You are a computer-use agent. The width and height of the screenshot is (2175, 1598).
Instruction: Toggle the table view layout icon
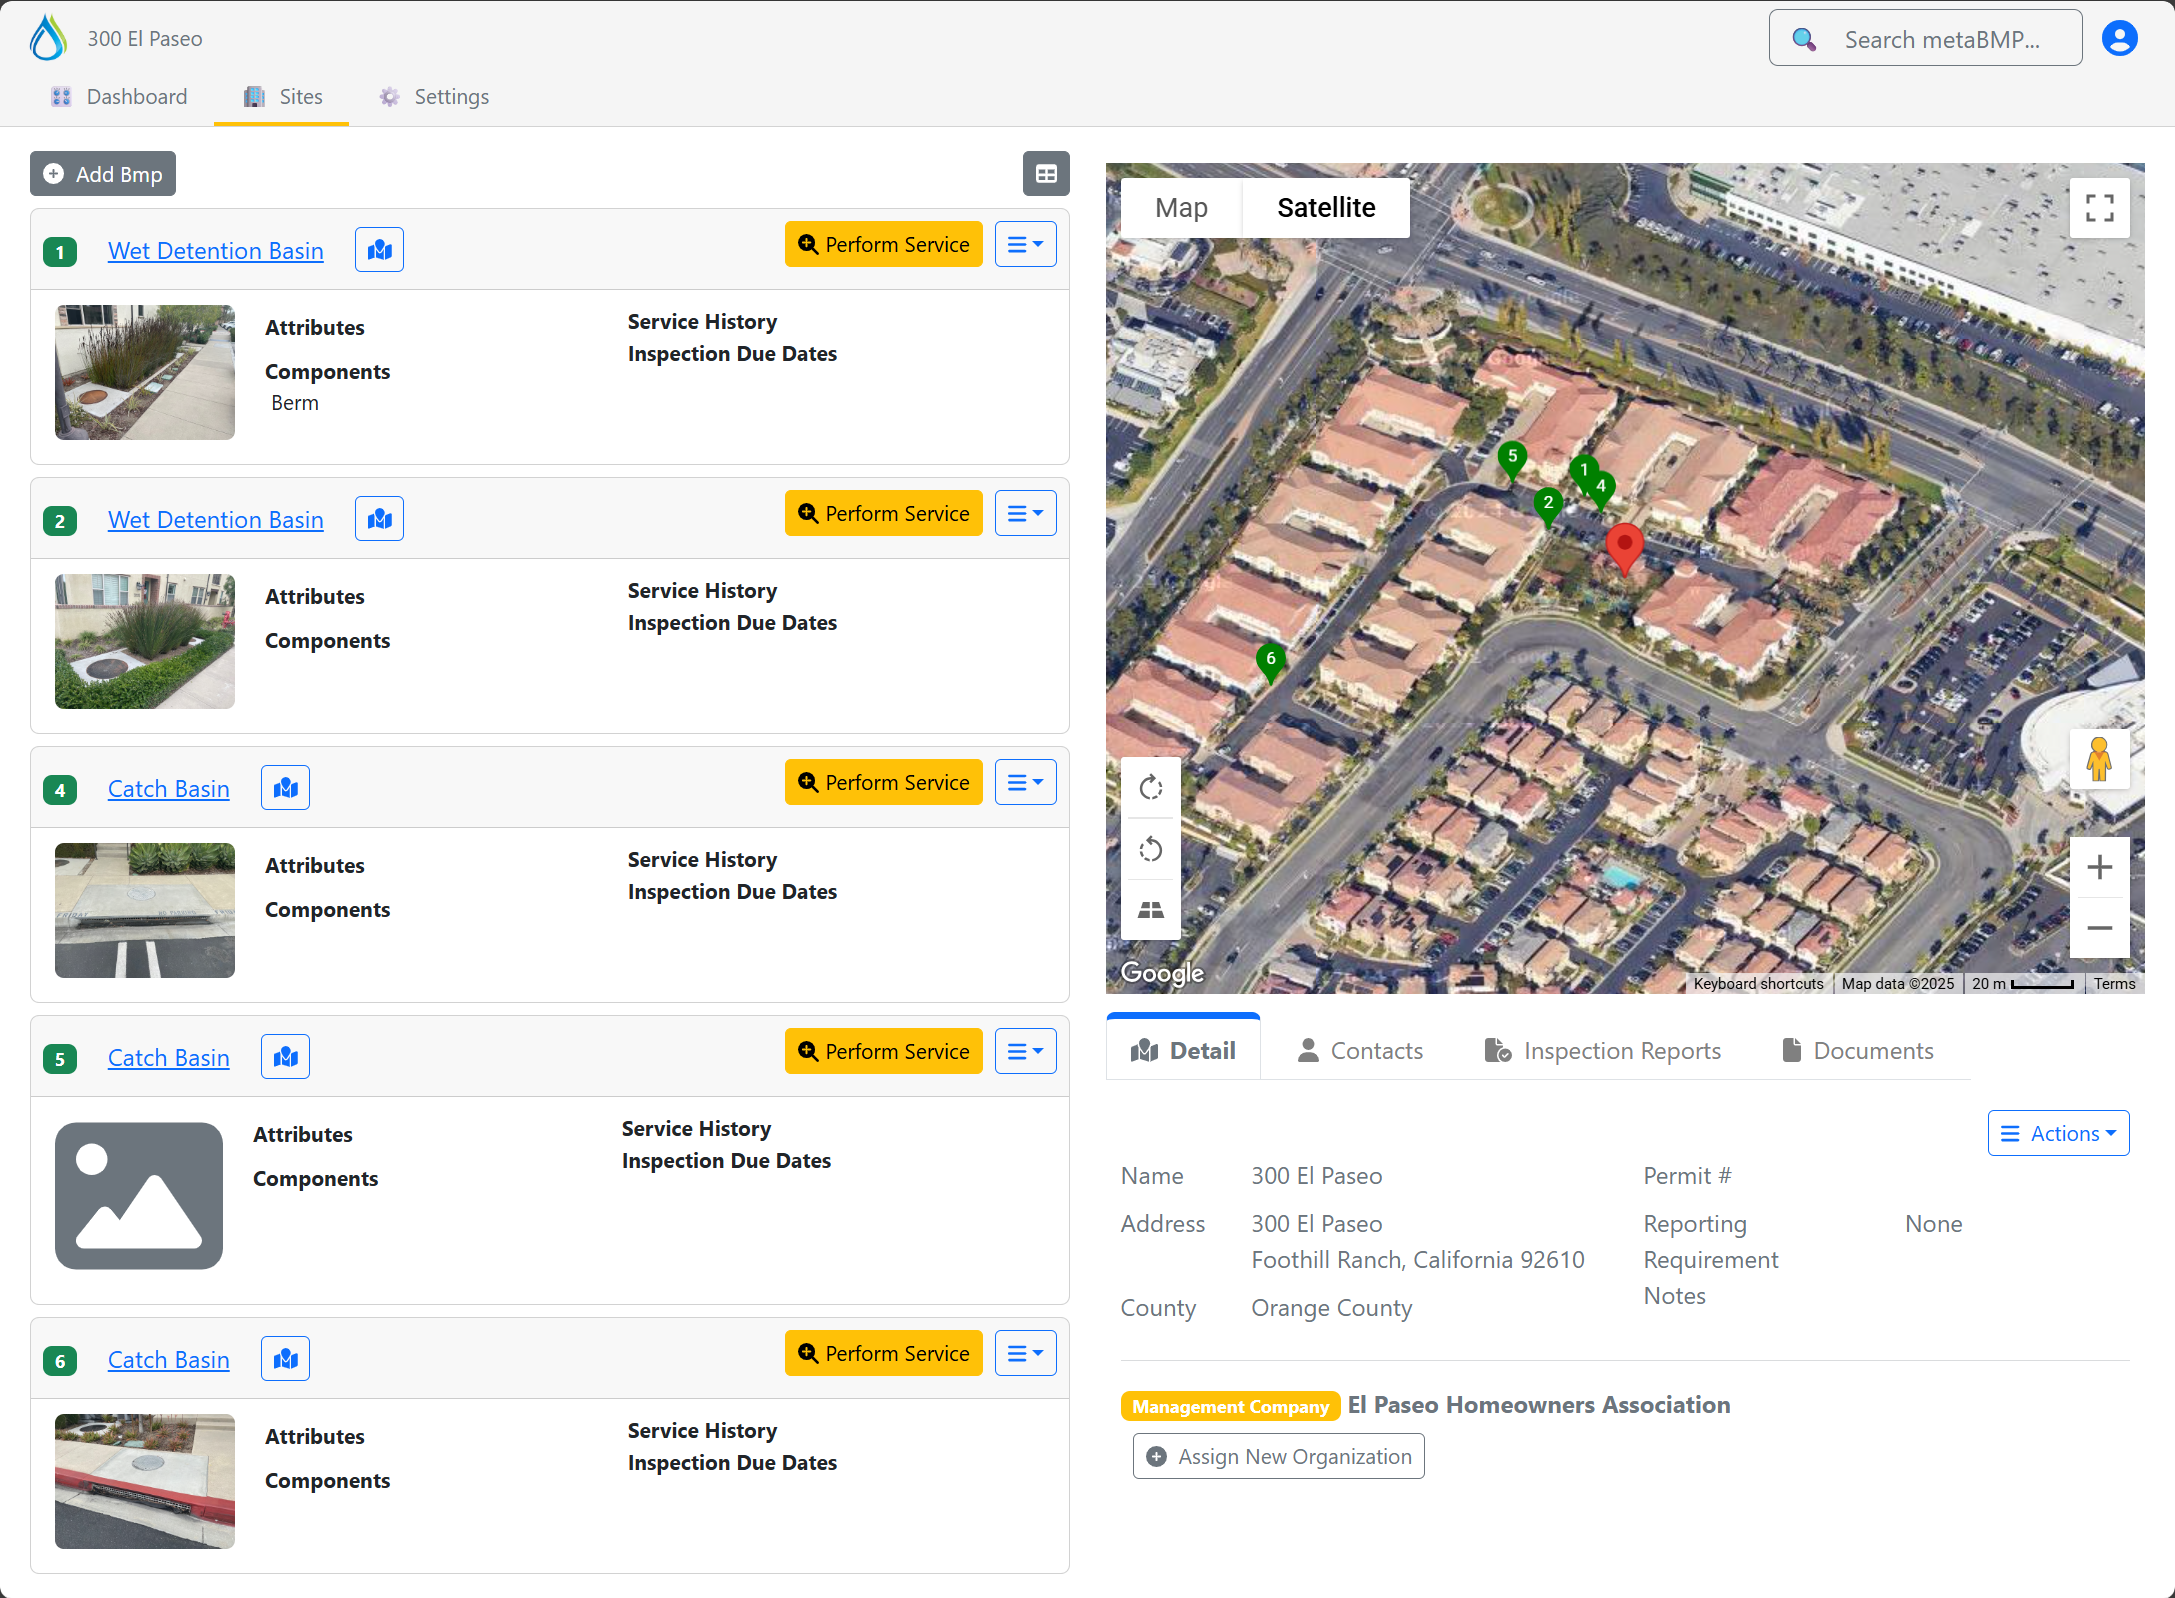tap(1046, 174)
